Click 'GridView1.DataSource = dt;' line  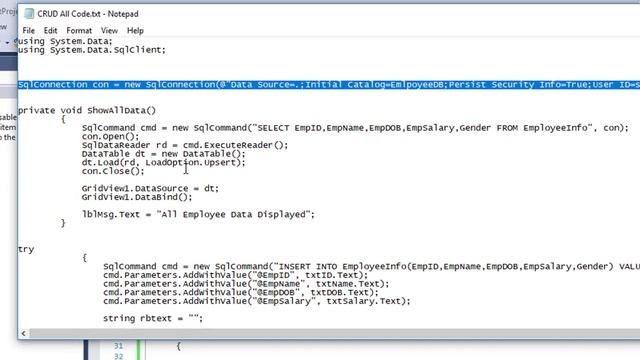(150, 188)
